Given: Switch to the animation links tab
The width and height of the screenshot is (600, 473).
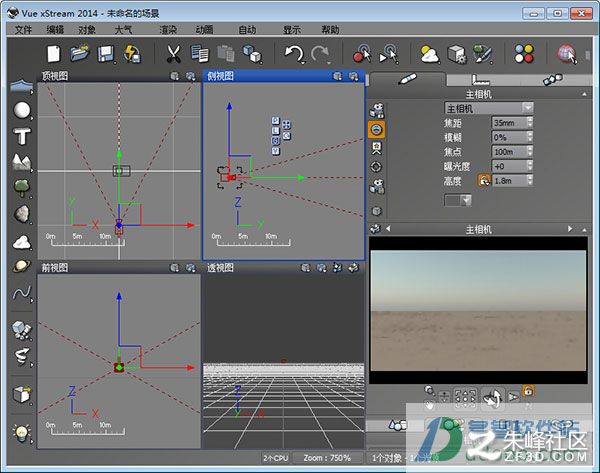Looking at the screenshot, I should 553,80.
